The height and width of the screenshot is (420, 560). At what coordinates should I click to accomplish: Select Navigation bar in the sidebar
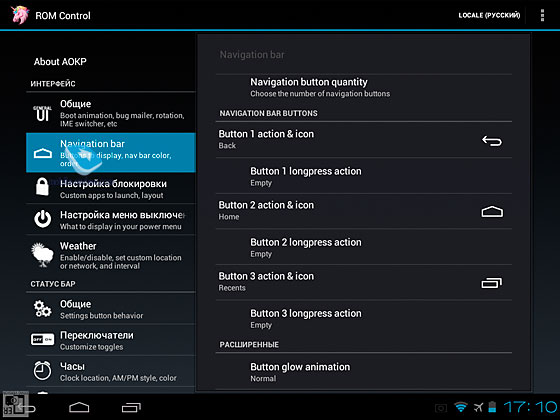(111, 153)
